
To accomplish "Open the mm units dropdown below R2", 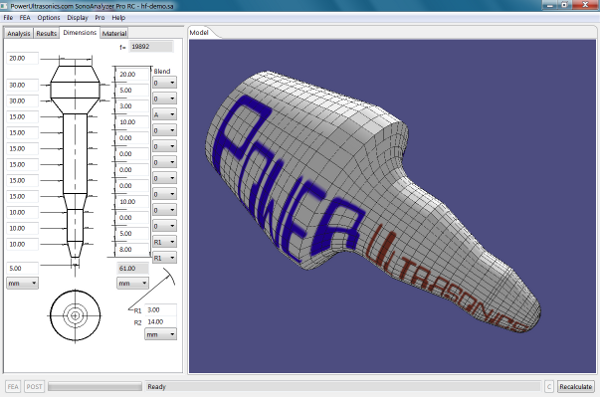I will [x=160, y=334].
